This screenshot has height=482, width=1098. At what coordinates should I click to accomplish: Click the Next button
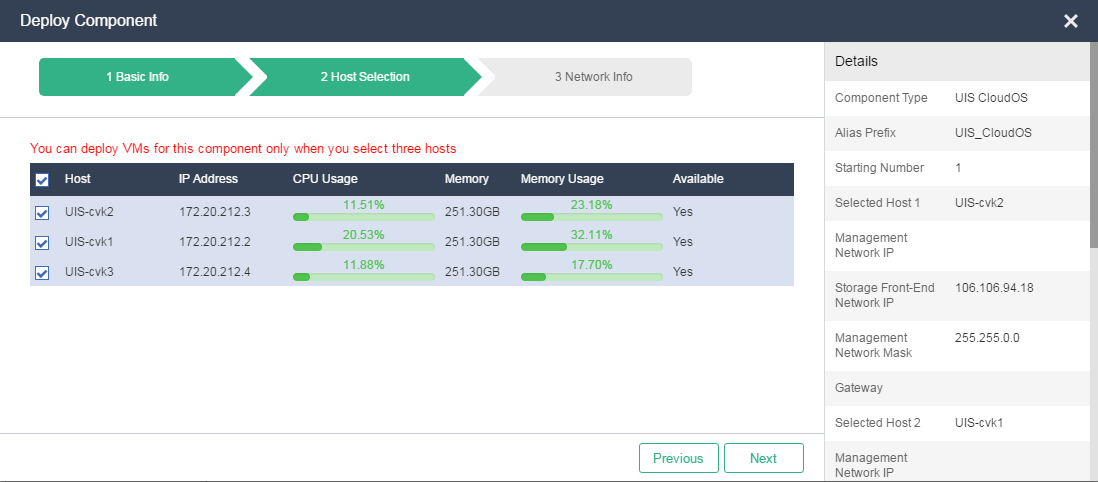763,458
